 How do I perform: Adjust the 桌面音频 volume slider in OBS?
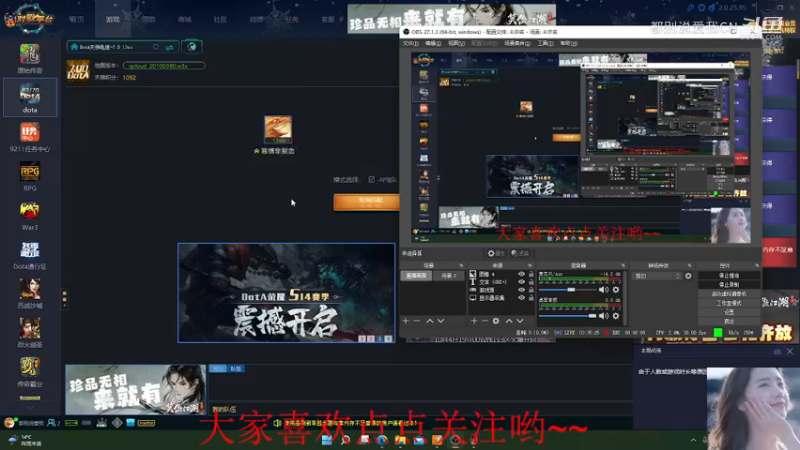click(568, 316)
